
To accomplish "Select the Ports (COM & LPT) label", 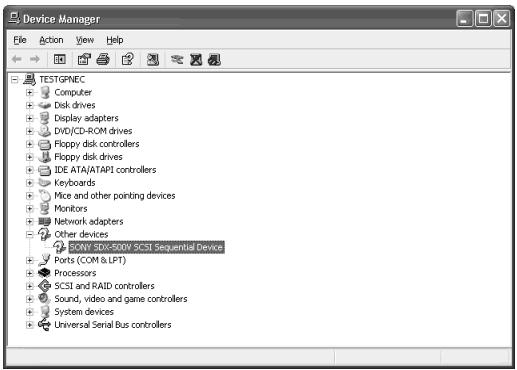I will pyautogui.click(x=90, y=260).
